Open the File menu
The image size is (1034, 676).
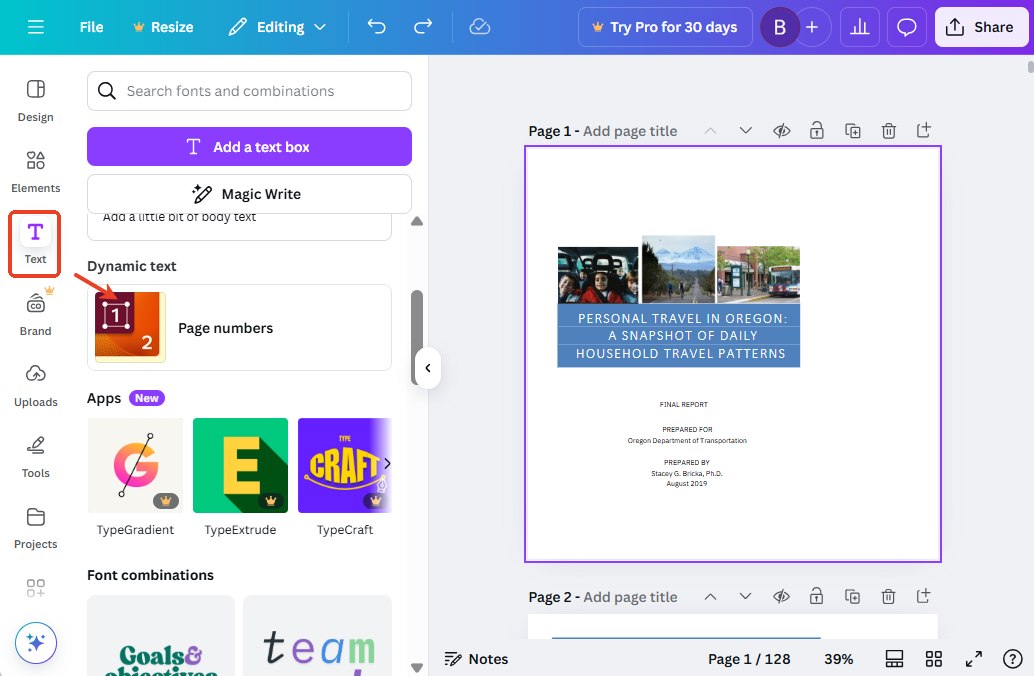[90, 27]
